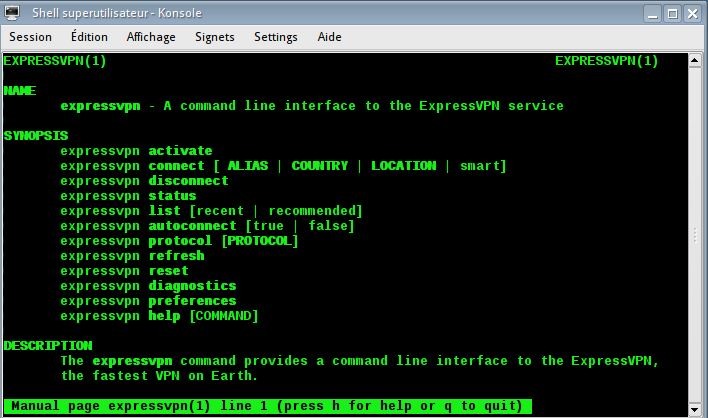Open the Settings menu
The height and width of the screenshot is (418, 708).
click(275, 37)
